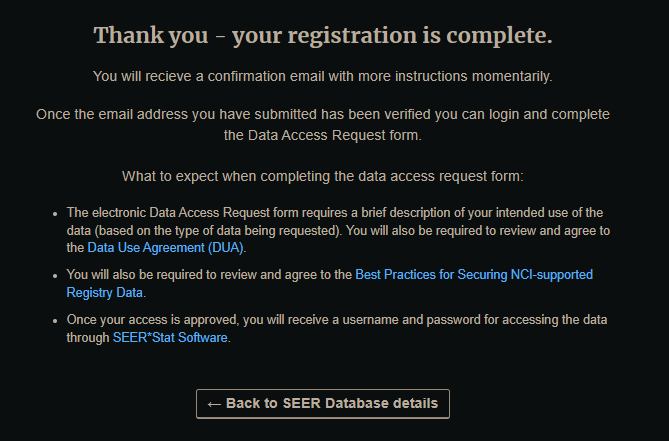
Task: Click the confirmation email sentence
Action: 323,76
